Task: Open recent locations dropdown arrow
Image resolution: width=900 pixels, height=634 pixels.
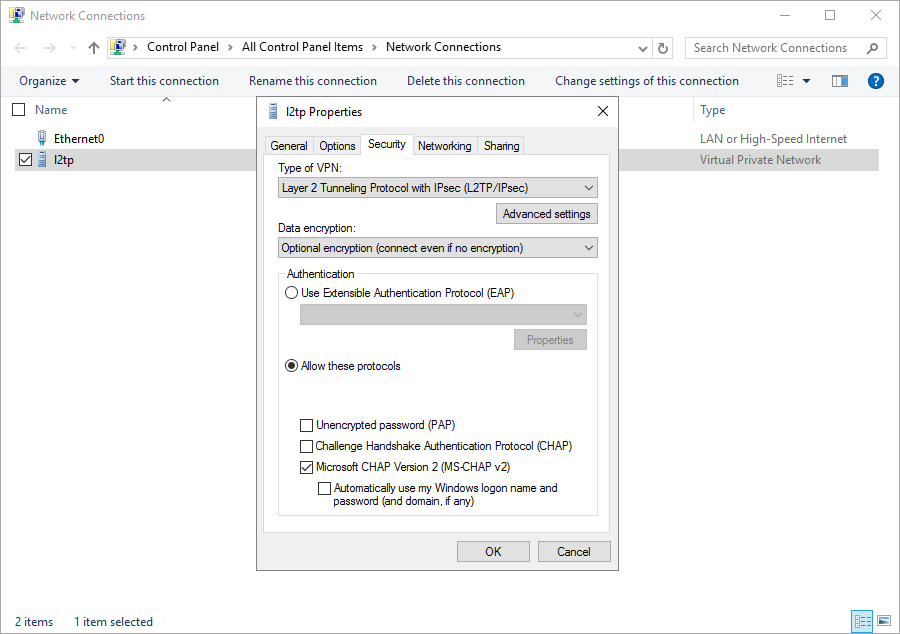Action: pos(73,48)
